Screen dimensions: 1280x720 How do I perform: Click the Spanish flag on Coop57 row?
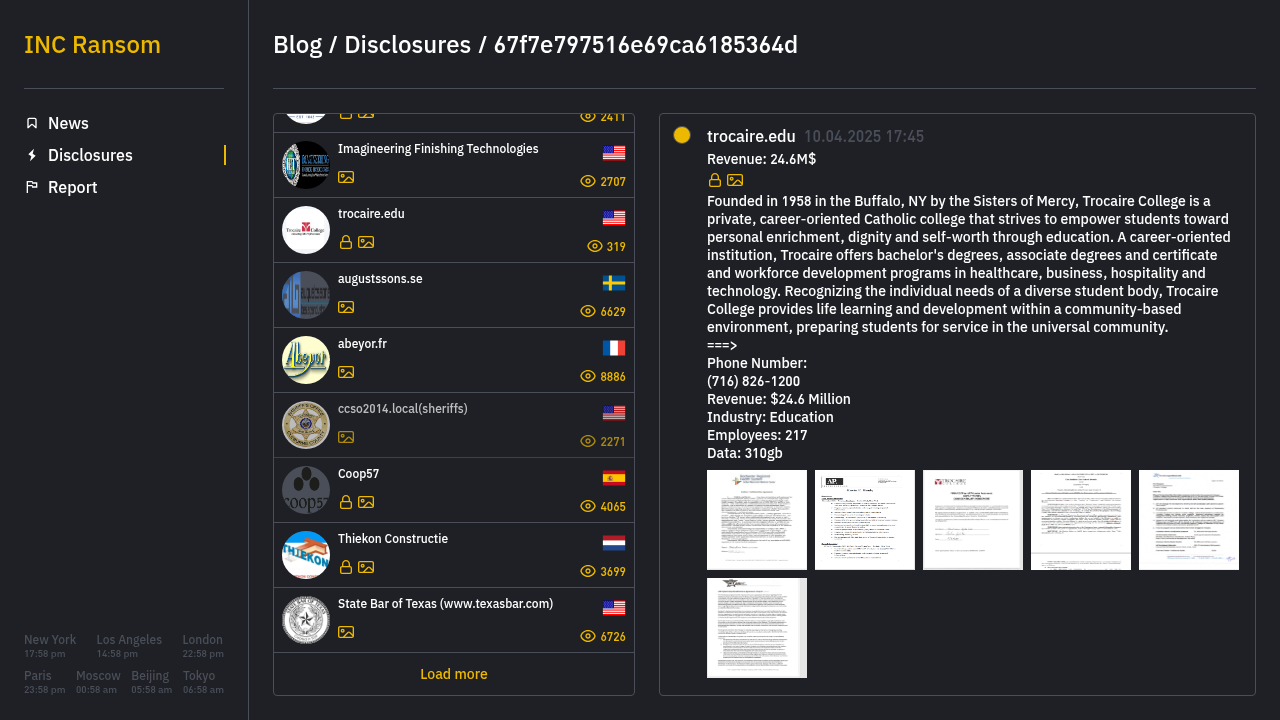(614, 478)
